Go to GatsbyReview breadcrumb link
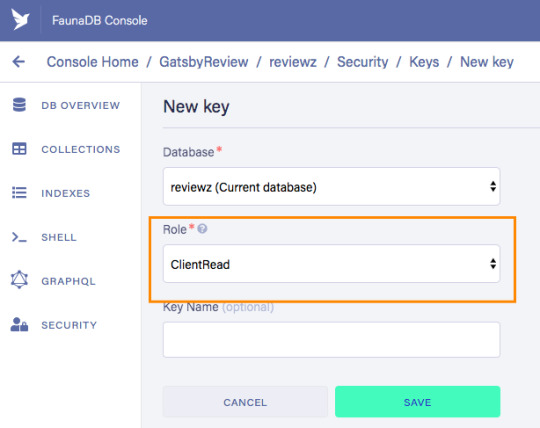The width and height of the screenshot is (540, 428). tap(204, 62)
